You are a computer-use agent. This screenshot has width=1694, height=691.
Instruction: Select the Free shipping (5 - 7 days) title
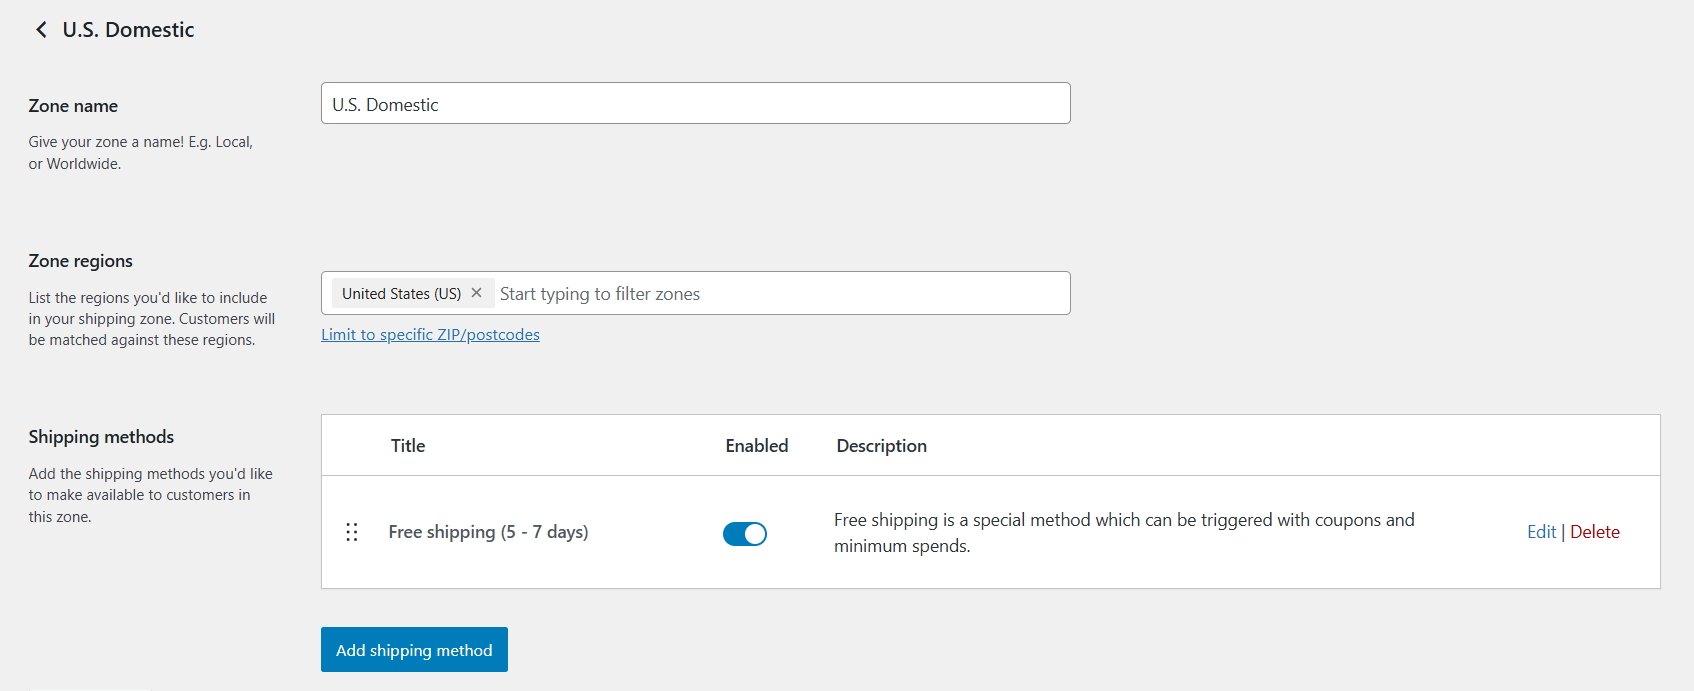pos(488,531)
